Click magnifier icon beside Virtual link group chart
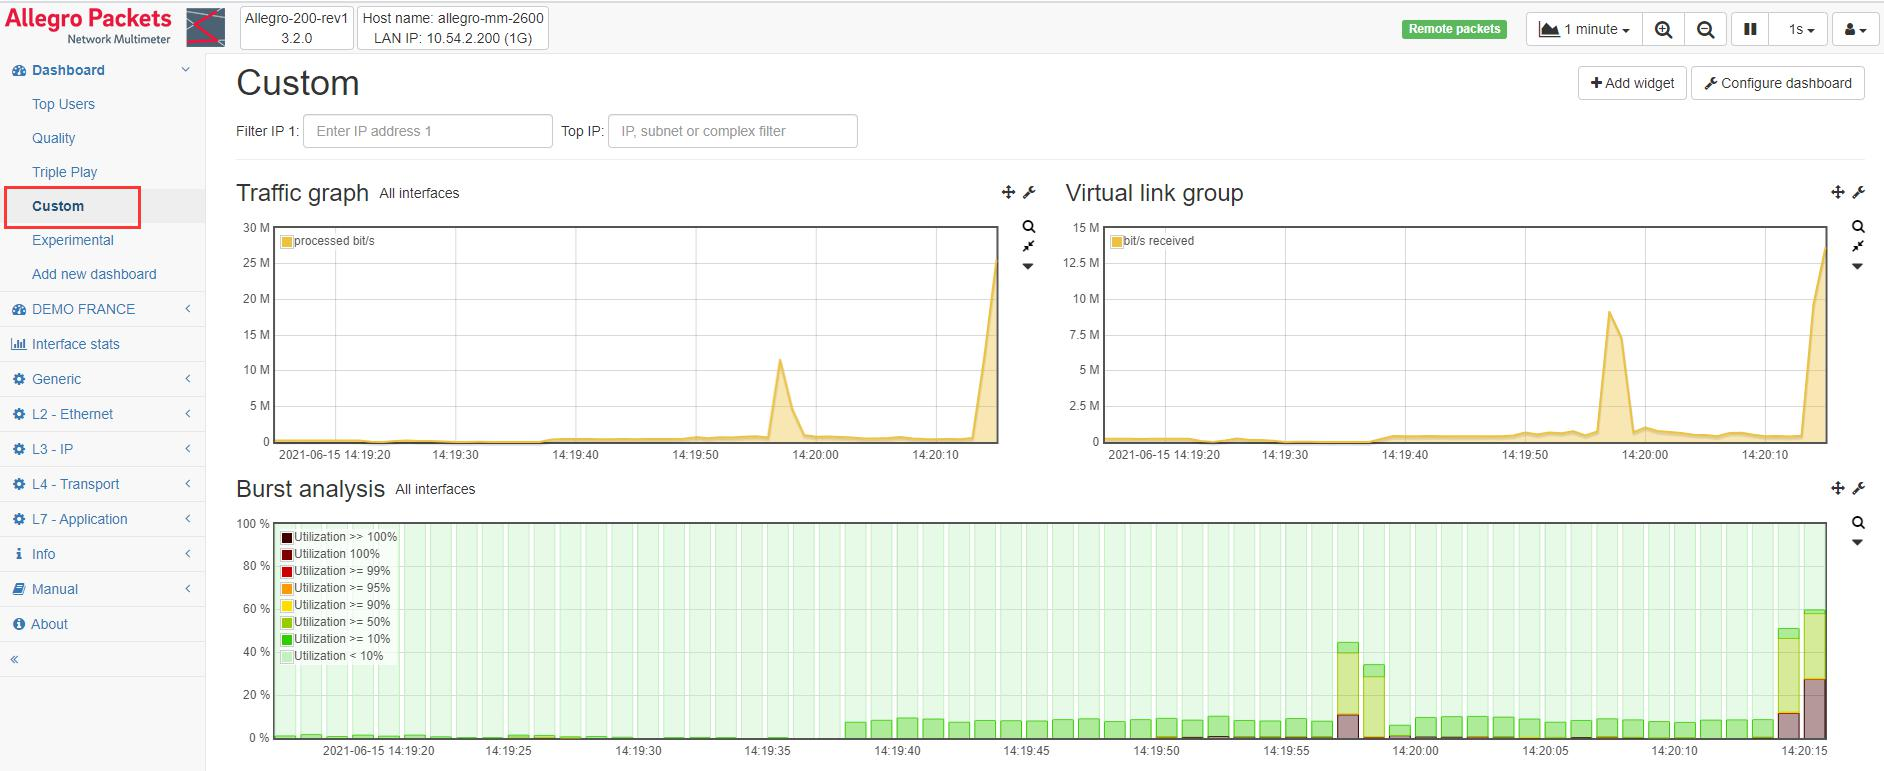1884x771 pixels. (1858, 227)
